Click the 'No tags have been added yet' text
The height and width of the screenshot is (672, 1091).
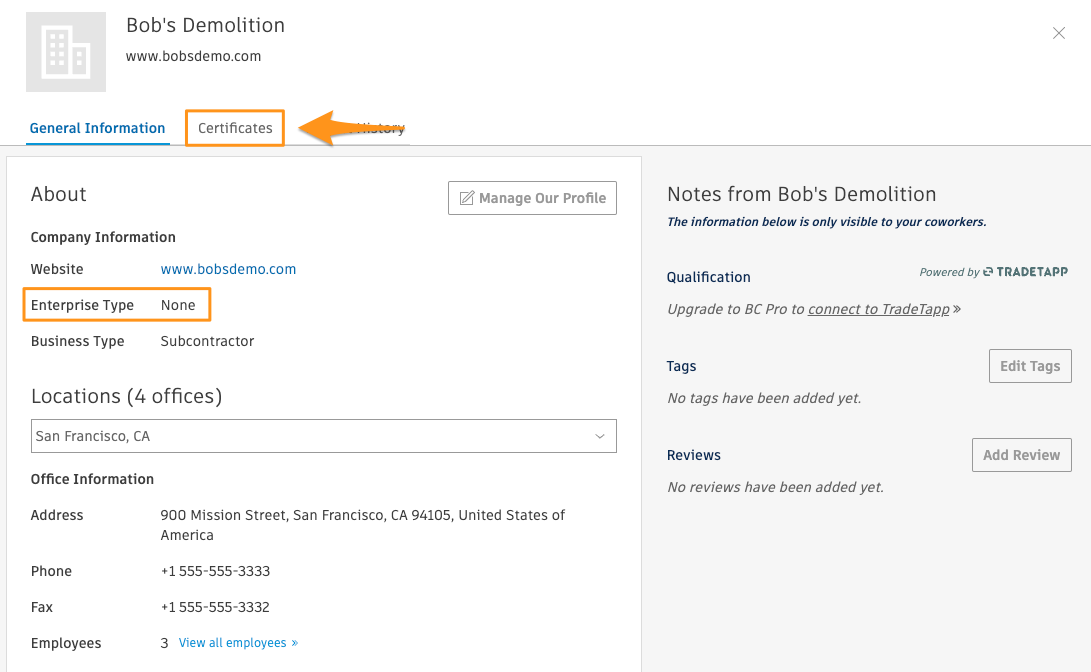(x=764, y=399)
